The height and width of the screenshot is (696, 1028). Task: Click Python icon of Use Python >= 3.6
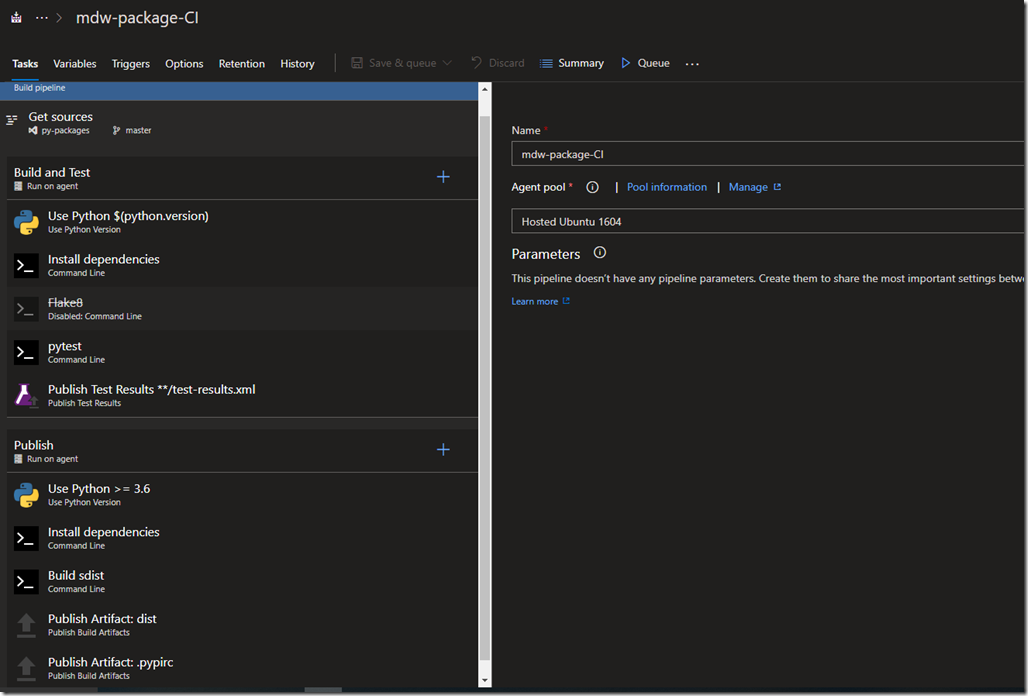tap(26, 495)
